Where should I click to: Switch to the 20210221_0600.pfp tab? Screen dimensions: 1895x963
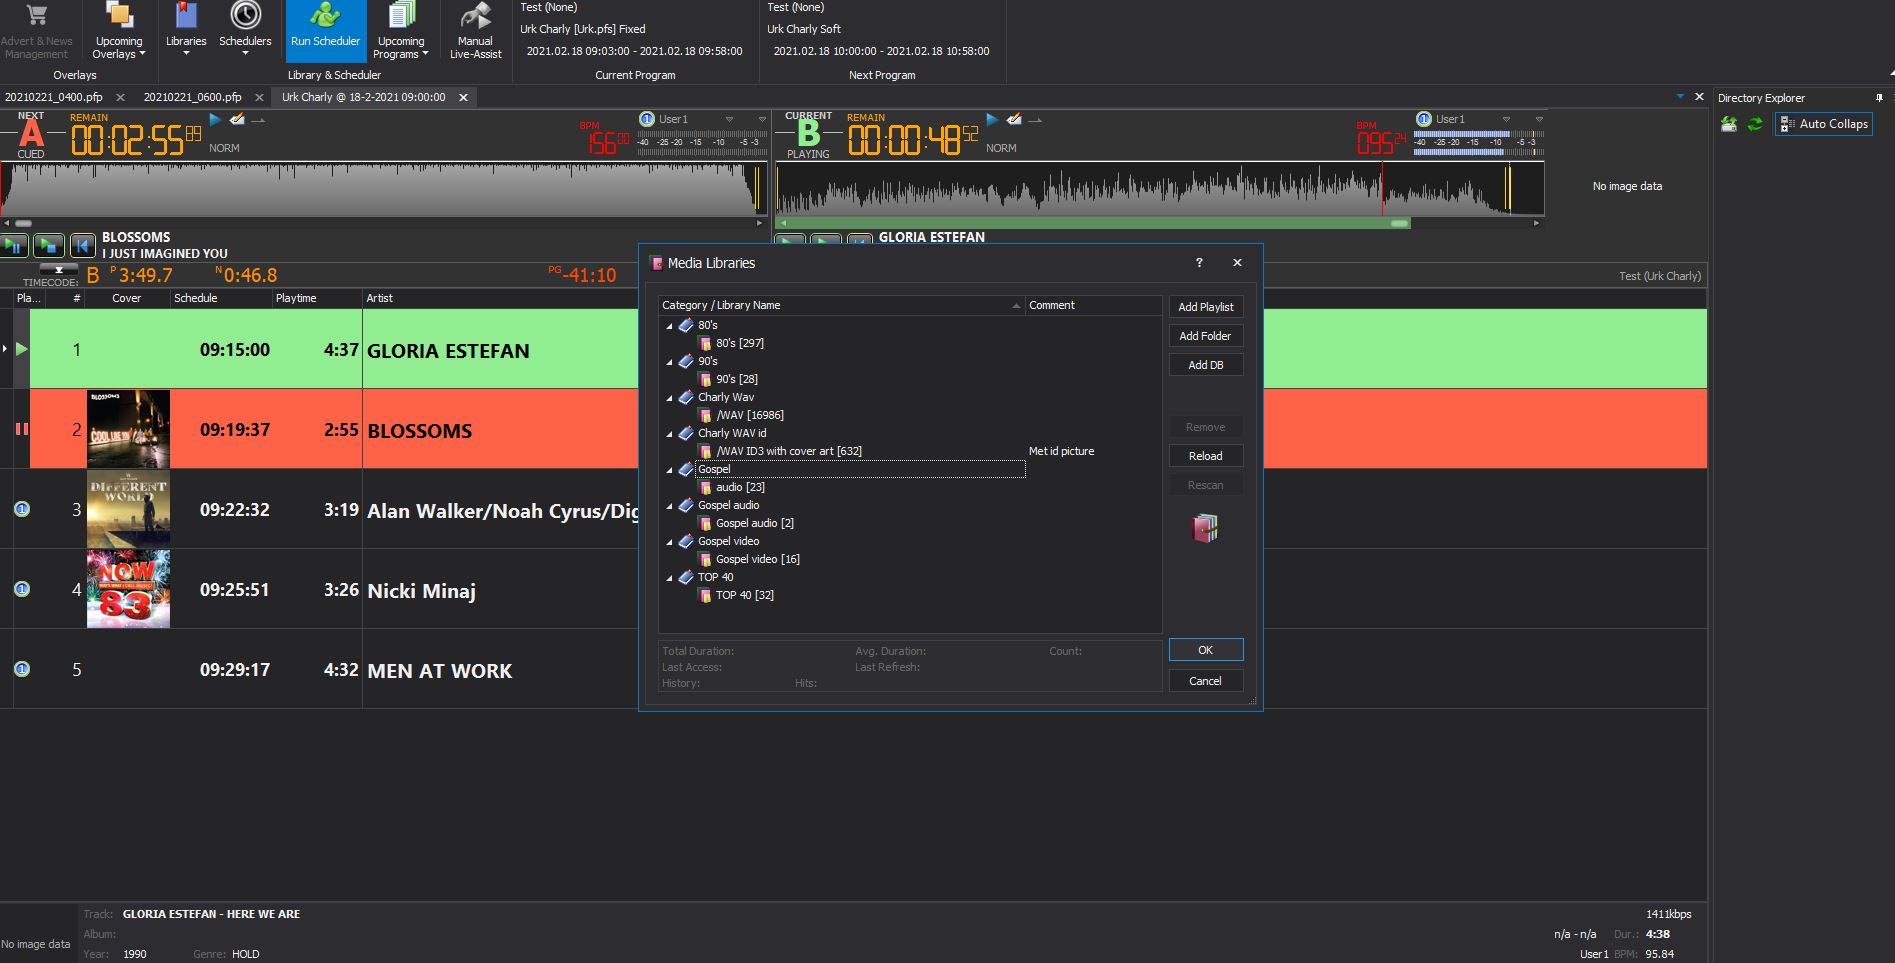click(192, 97)
